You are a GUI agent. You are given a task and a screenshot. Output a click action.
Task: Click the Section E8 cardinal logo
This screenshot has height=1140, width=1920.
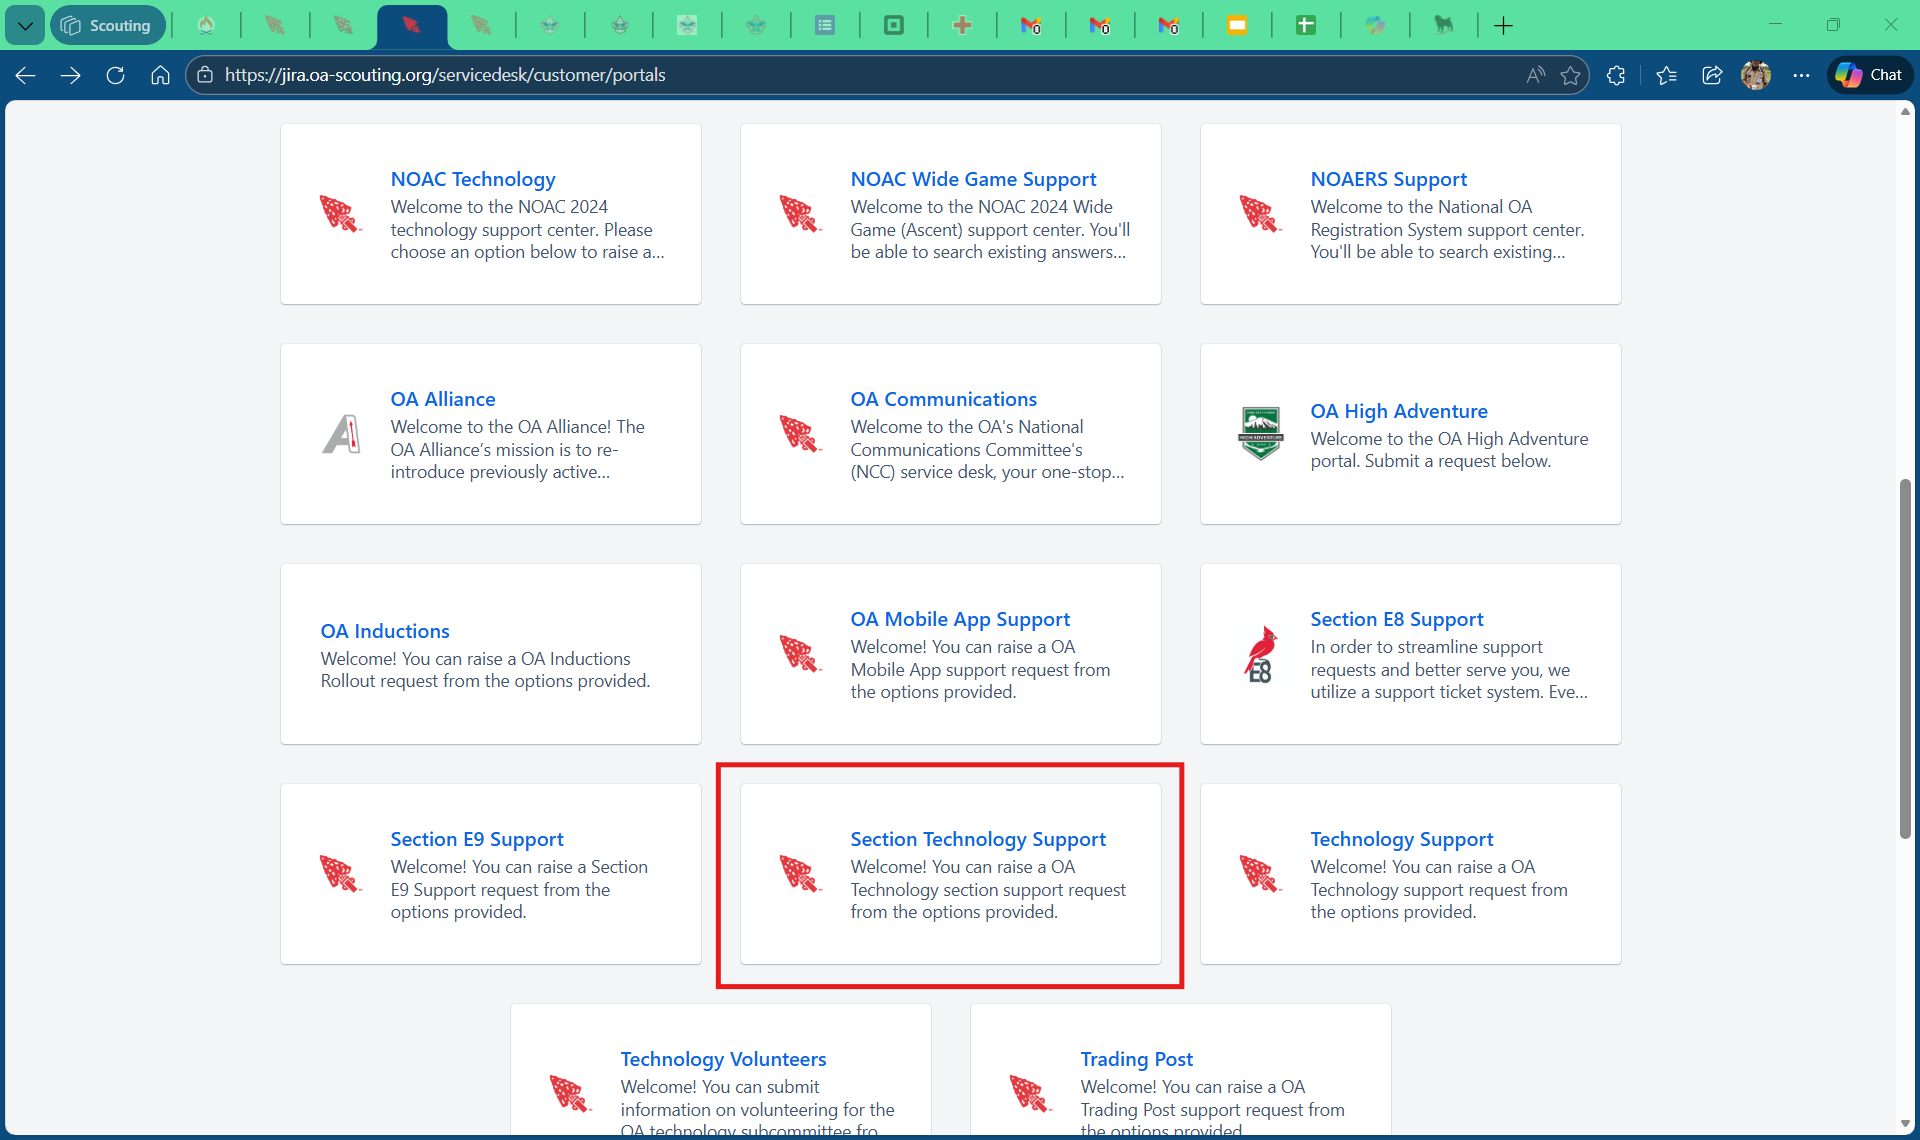tap(1260, 654)
